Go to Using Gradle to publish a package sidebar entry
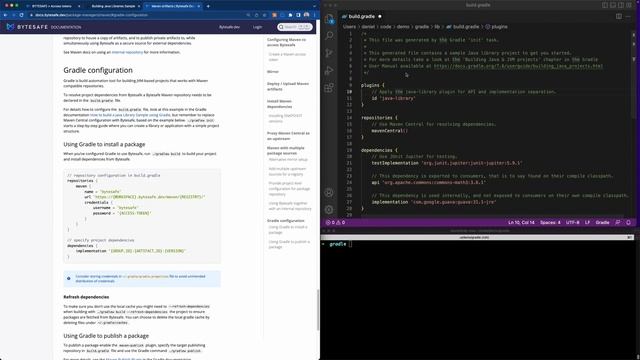Screen dimensions: 640x360 (289, 244)
